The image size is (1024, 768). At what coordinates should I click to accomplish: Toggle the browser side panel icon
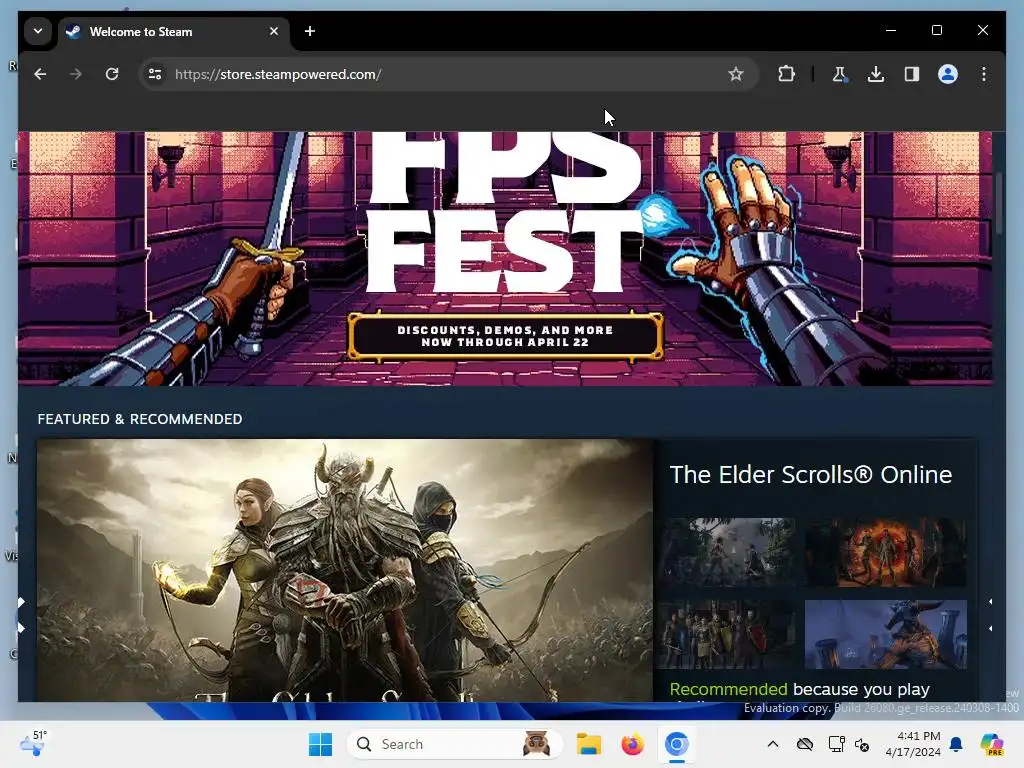pyautogui.click(x=912, y=74)
